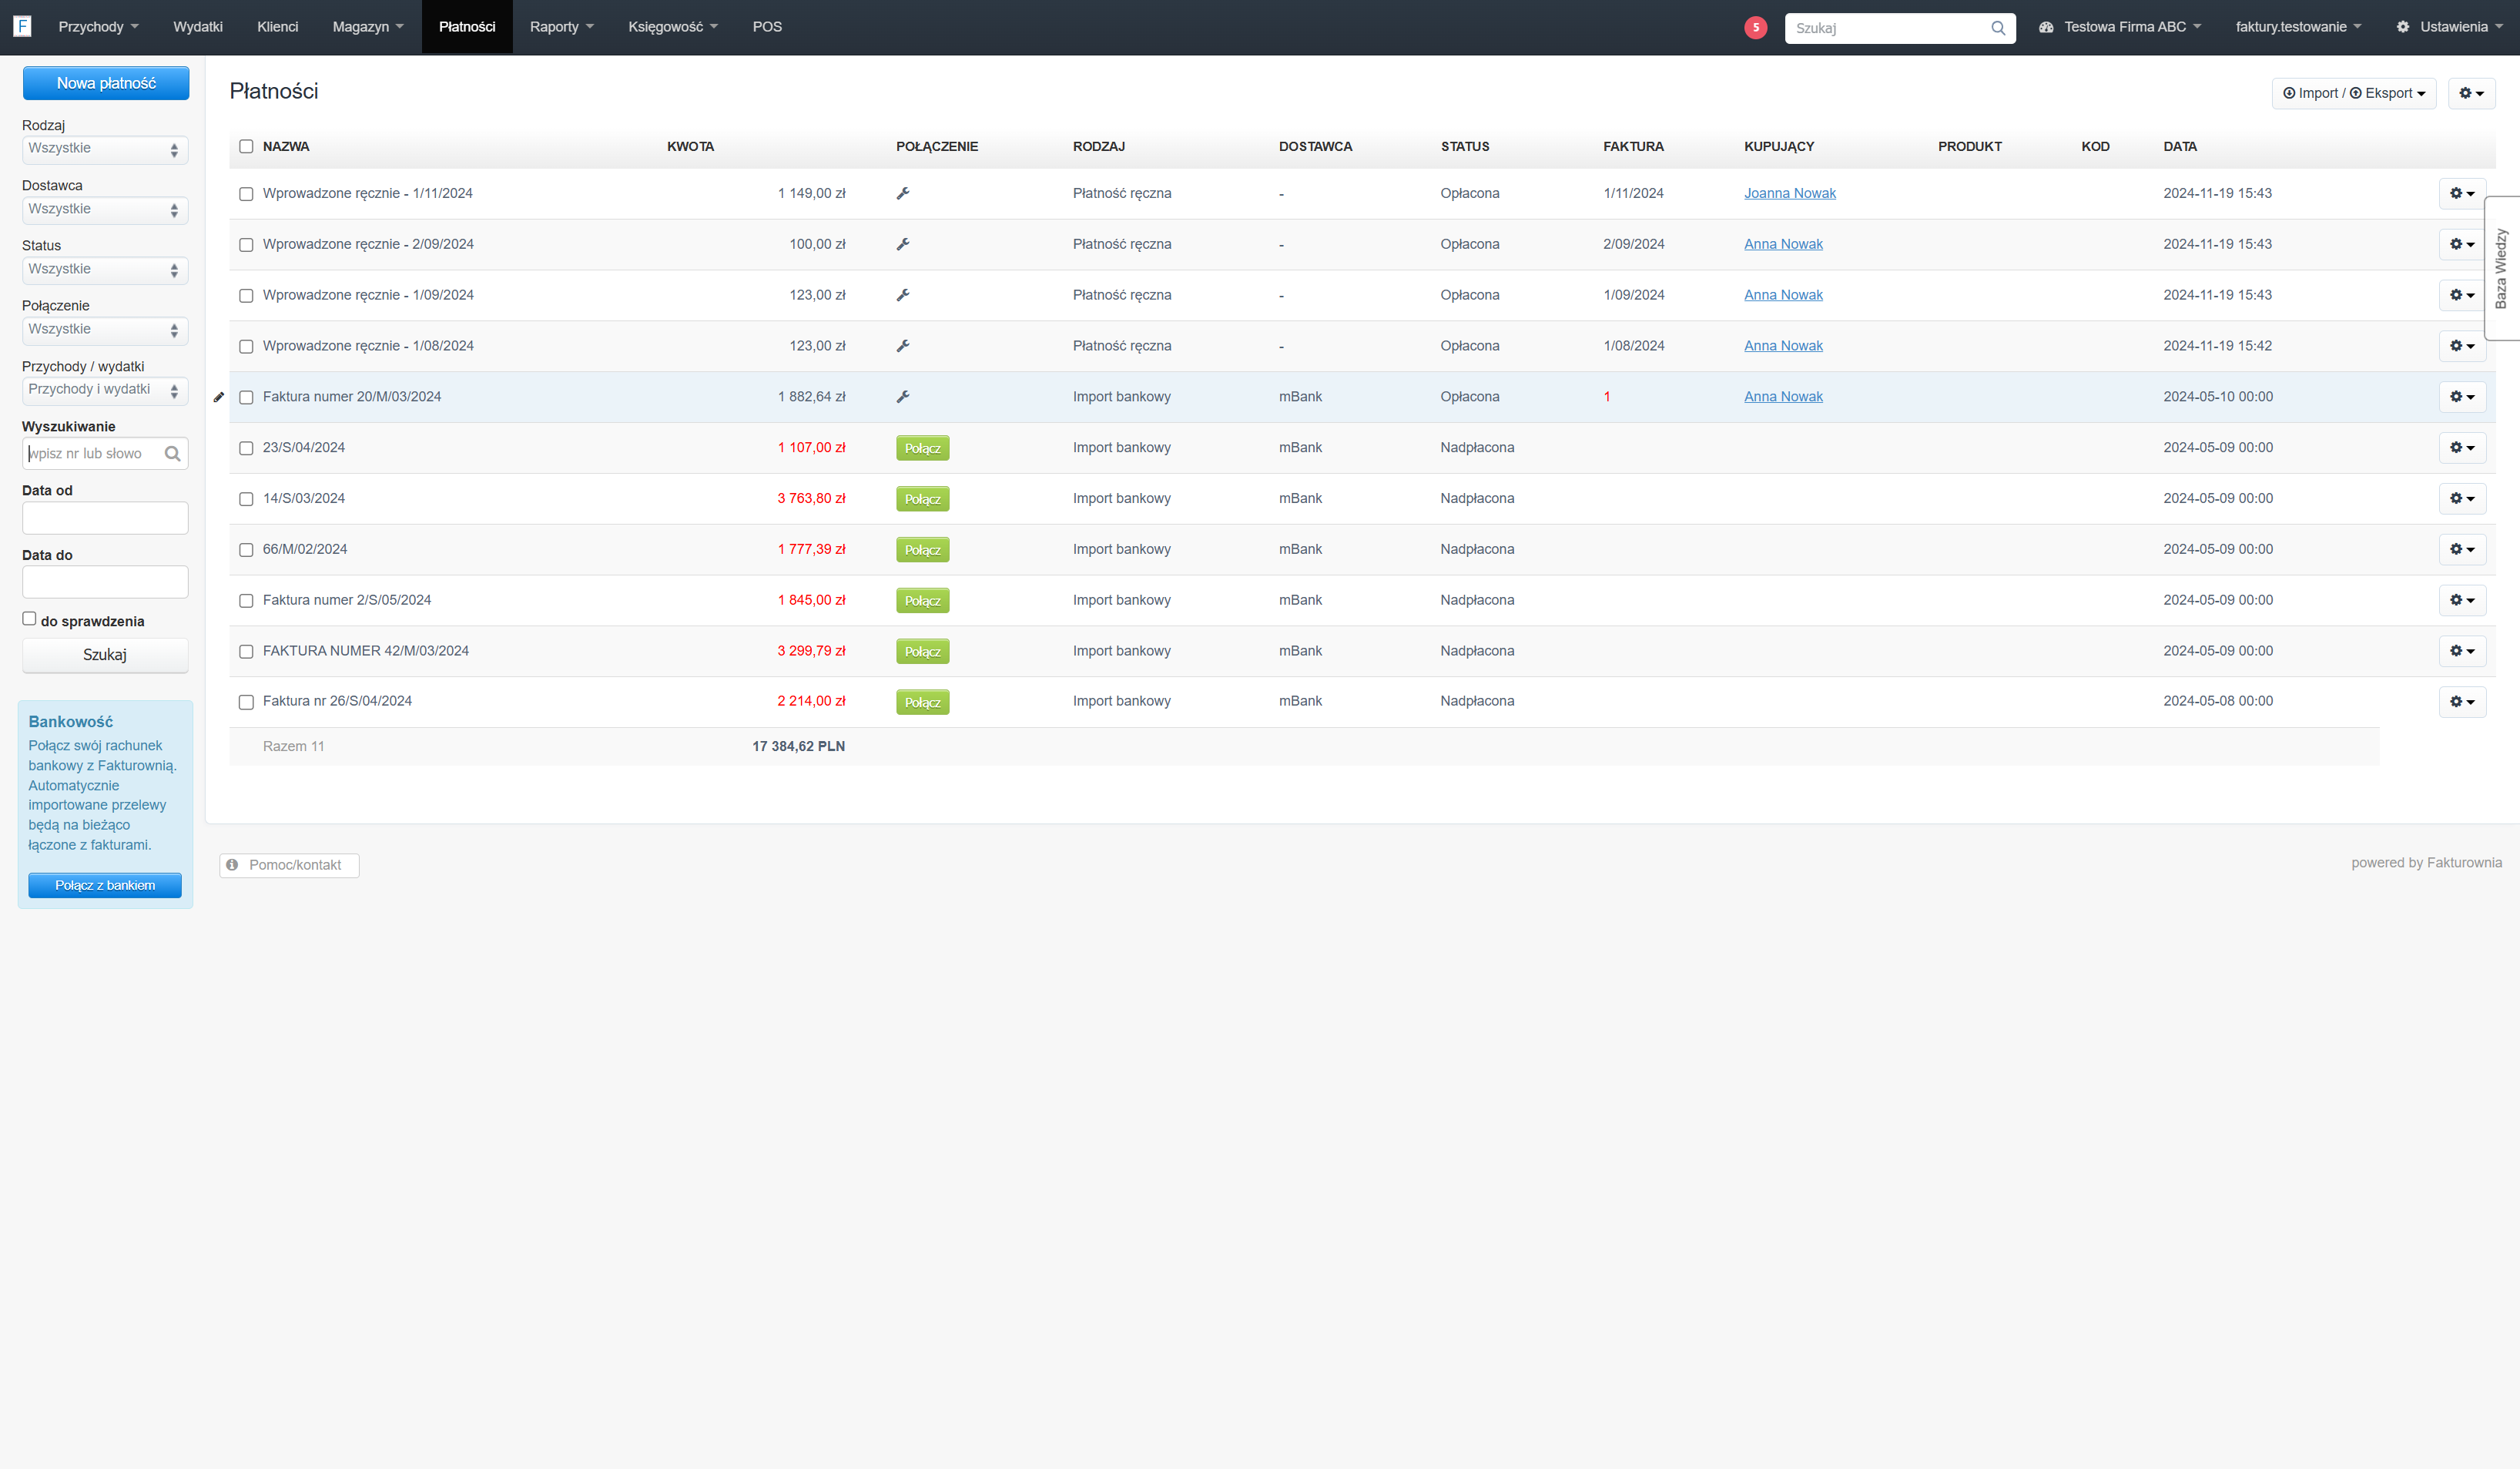The image size is (2520, 1469).
Task: Click Połącz button for 23/S/04/2024
Action: click(x=922, y=449)
